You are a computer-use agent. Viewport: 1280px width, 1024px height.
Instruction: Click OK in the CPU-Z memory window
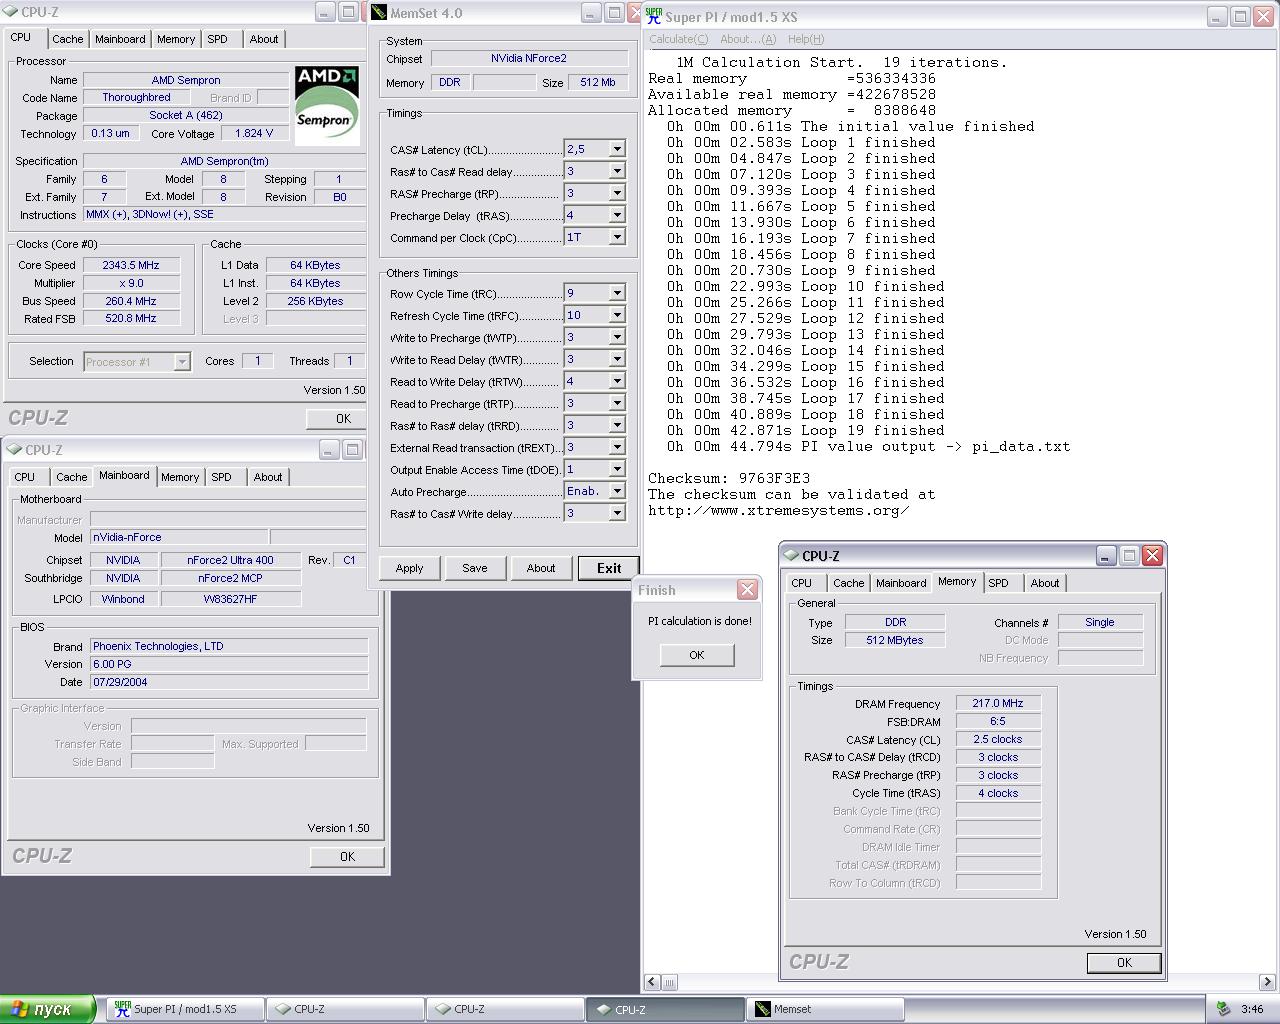pyautogui.click(x=1124, y=962)
